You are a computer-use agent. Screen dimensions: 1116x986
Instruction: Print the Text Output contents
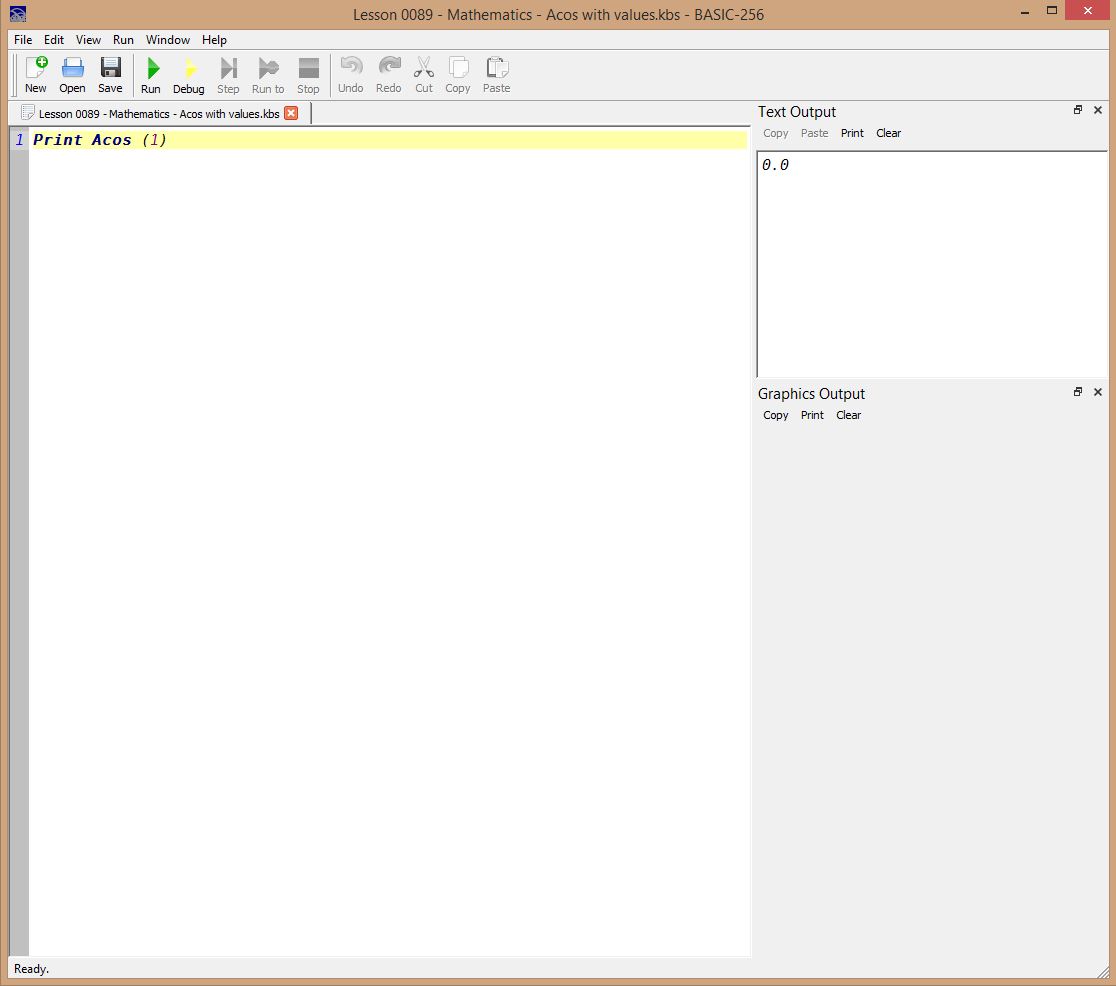852,133
